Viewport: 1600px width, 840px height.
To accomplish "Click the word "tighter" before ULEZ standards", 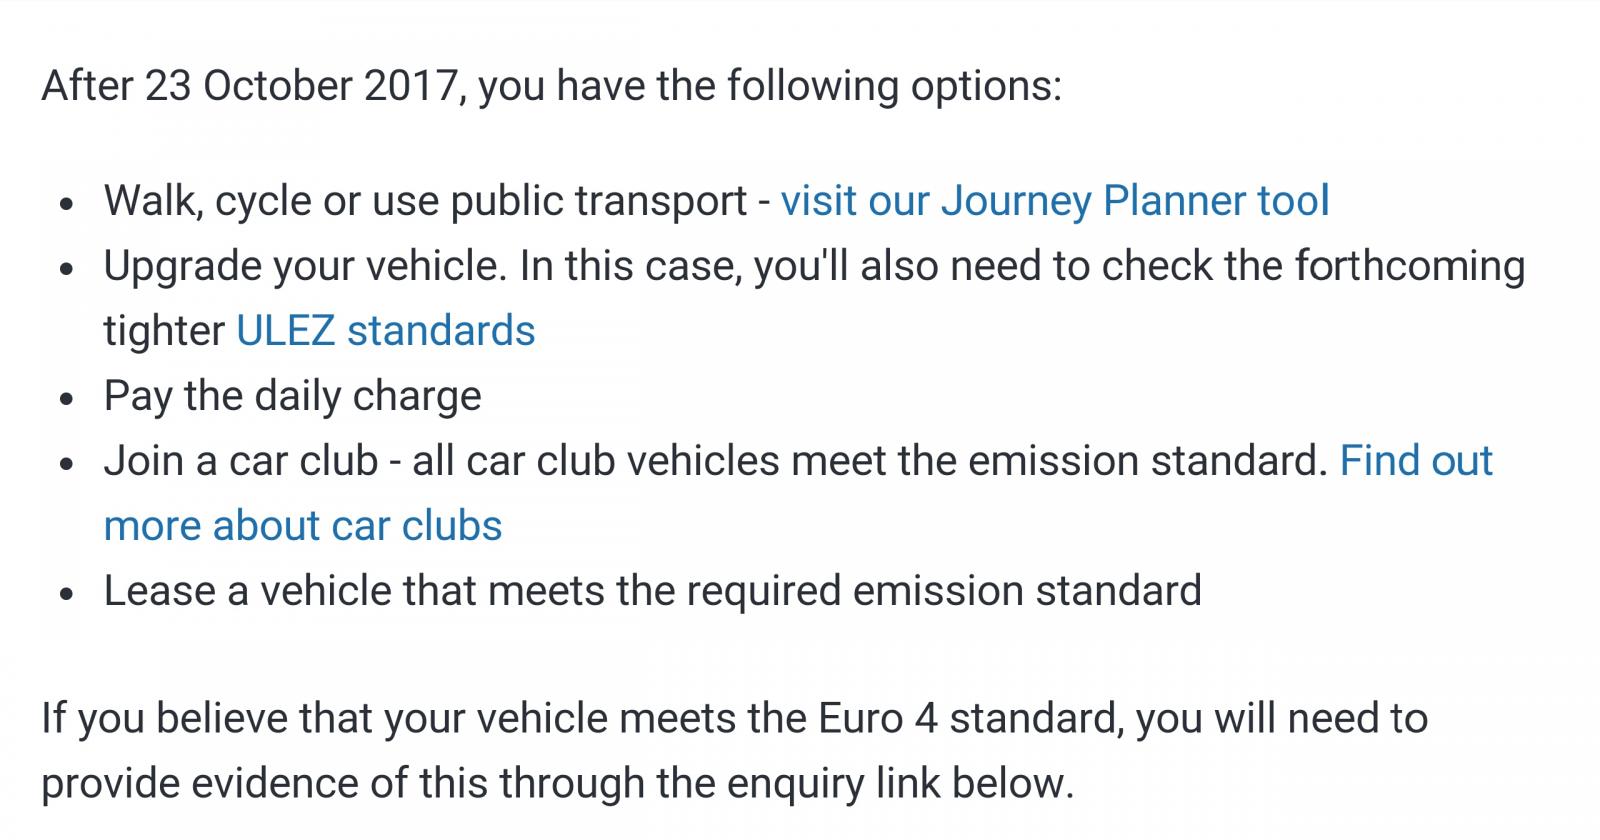I will (x=165, y=332).
